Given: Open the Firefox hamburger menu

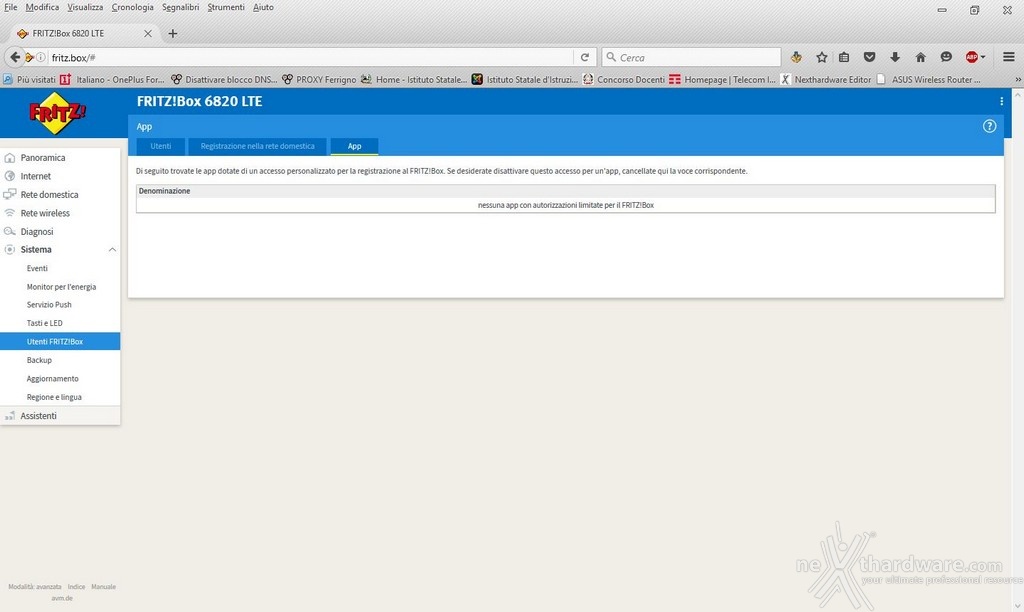Looking at the screenshot, I should (1008, 57).
